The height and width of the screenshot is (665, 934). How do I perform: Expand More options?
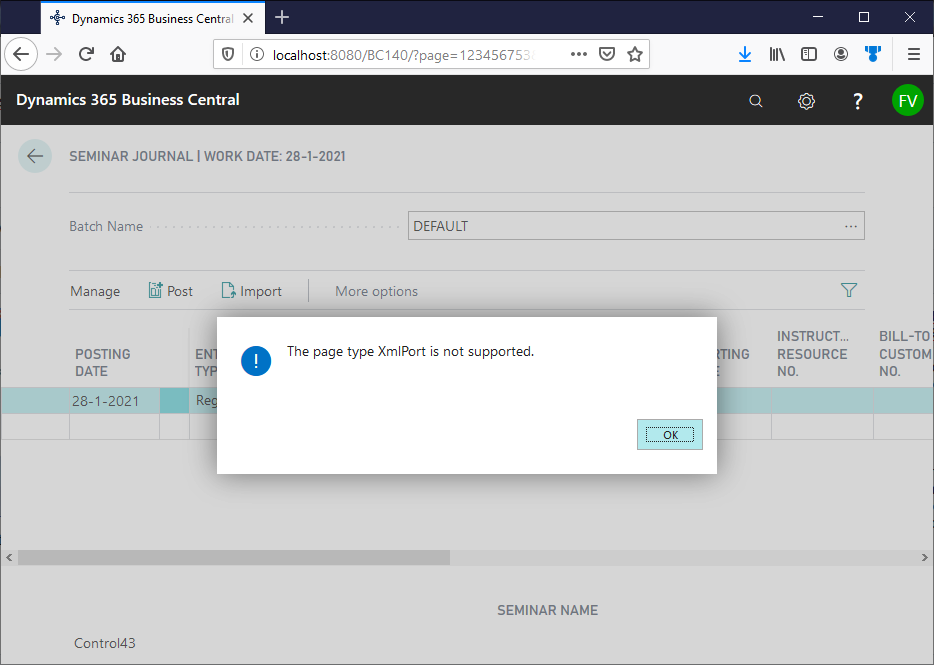tap(376, 291)
